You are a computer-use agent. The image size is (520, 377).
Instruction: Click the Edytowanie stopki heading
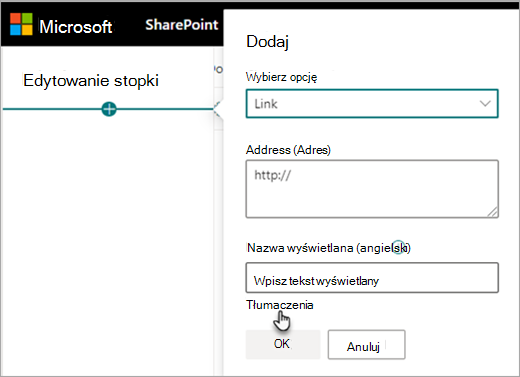tap(91, 81)
